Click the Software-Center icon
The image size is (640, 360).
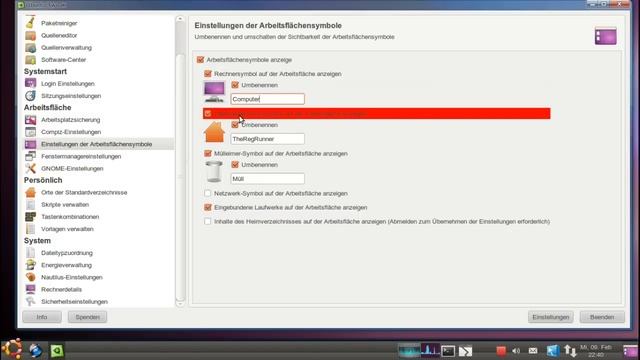tap(30, 60)
